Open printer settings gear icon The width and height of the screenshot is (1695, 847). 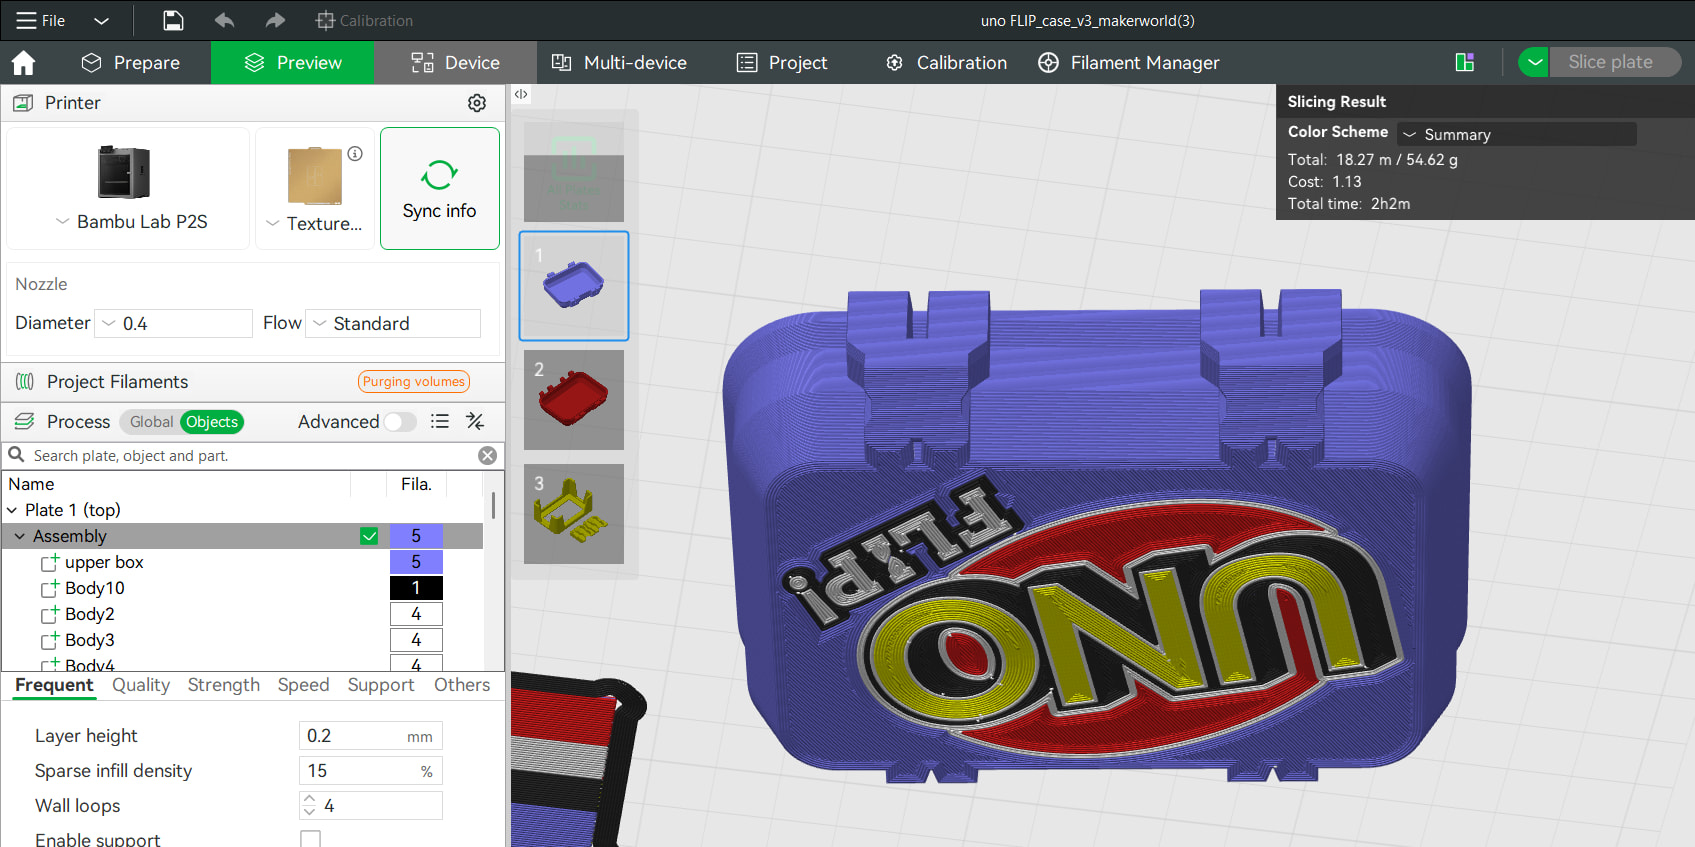(x=477, y=103)
